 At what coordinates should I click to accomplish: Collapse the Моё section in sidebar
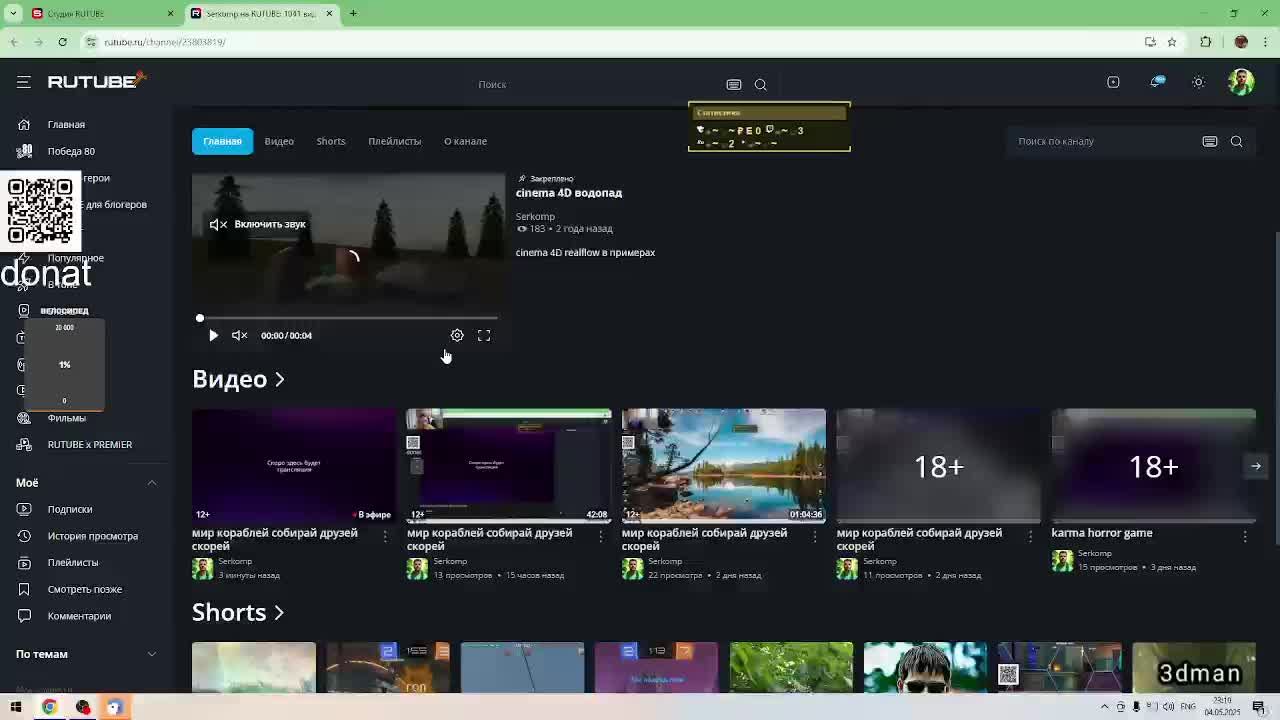point(152,483)
